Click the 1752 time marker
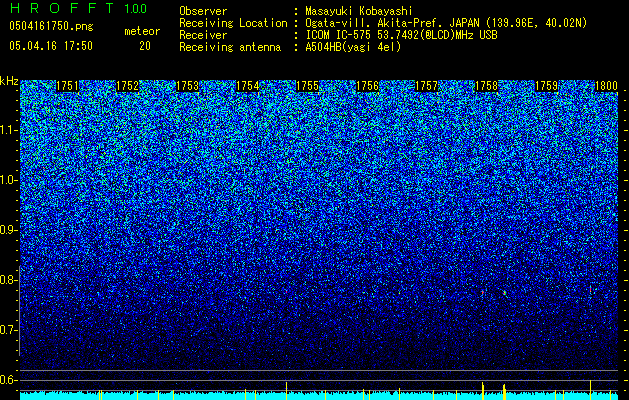This screenshot has width=629, height=400. click(127, 86)
